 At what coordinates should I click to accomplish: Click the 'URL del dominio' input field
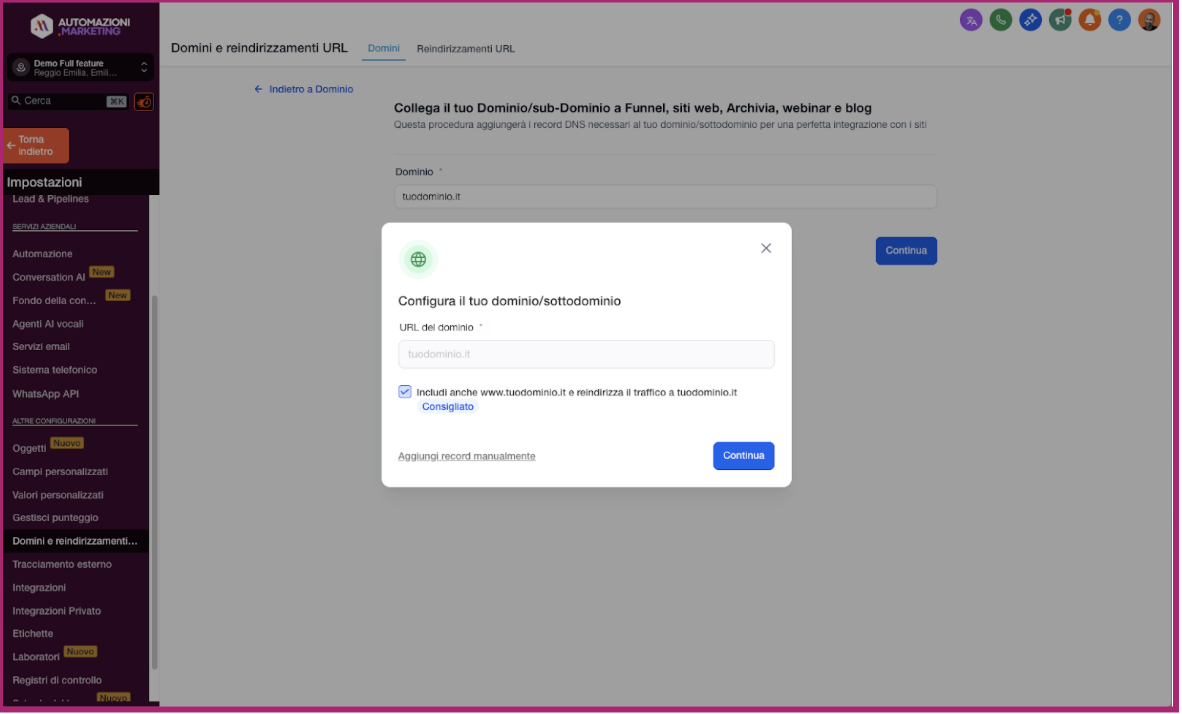pyautogui.click(x=586, y=354)
